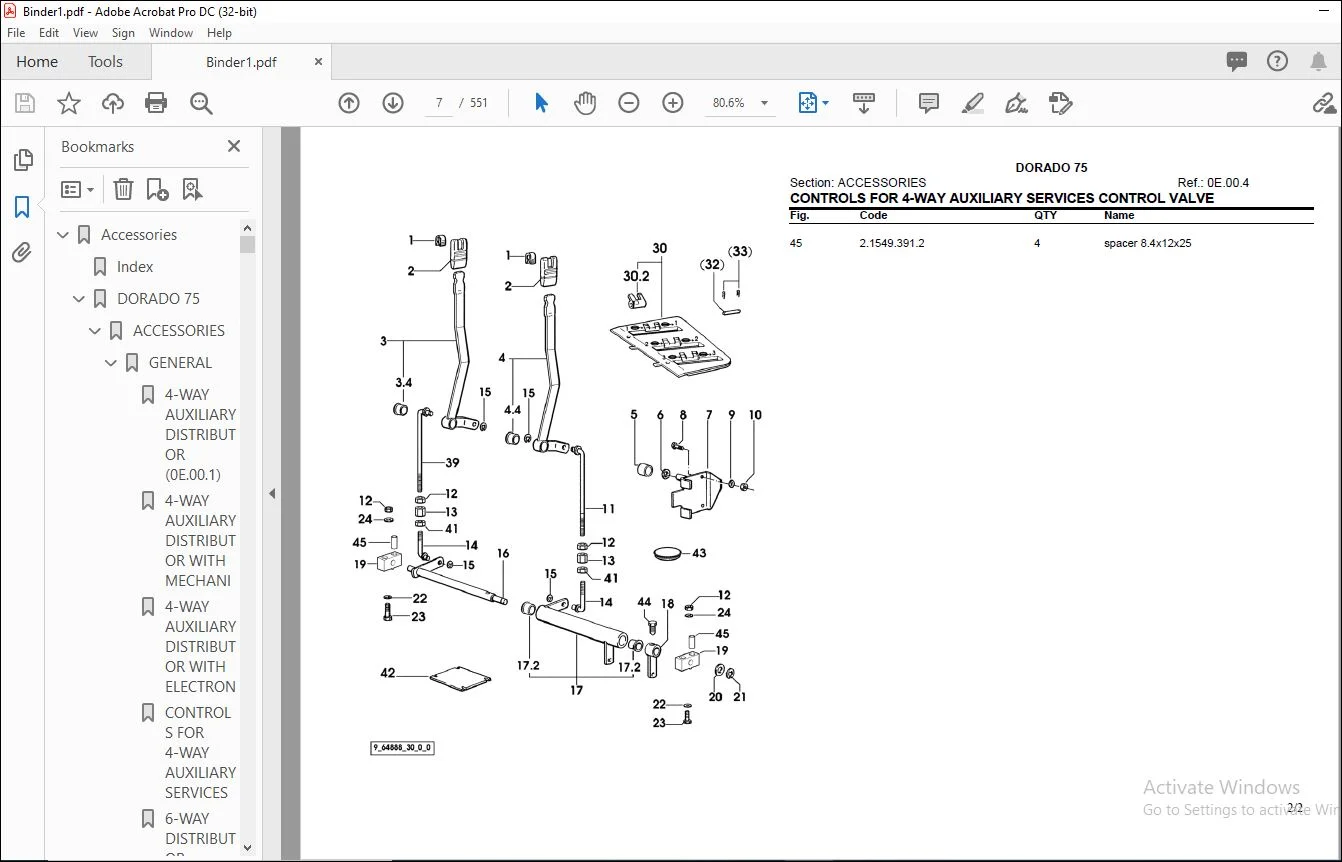Viewport: 1342px width, 862px height.
Task: Add a sticky note comment
Action: click(x=929, y=103)
